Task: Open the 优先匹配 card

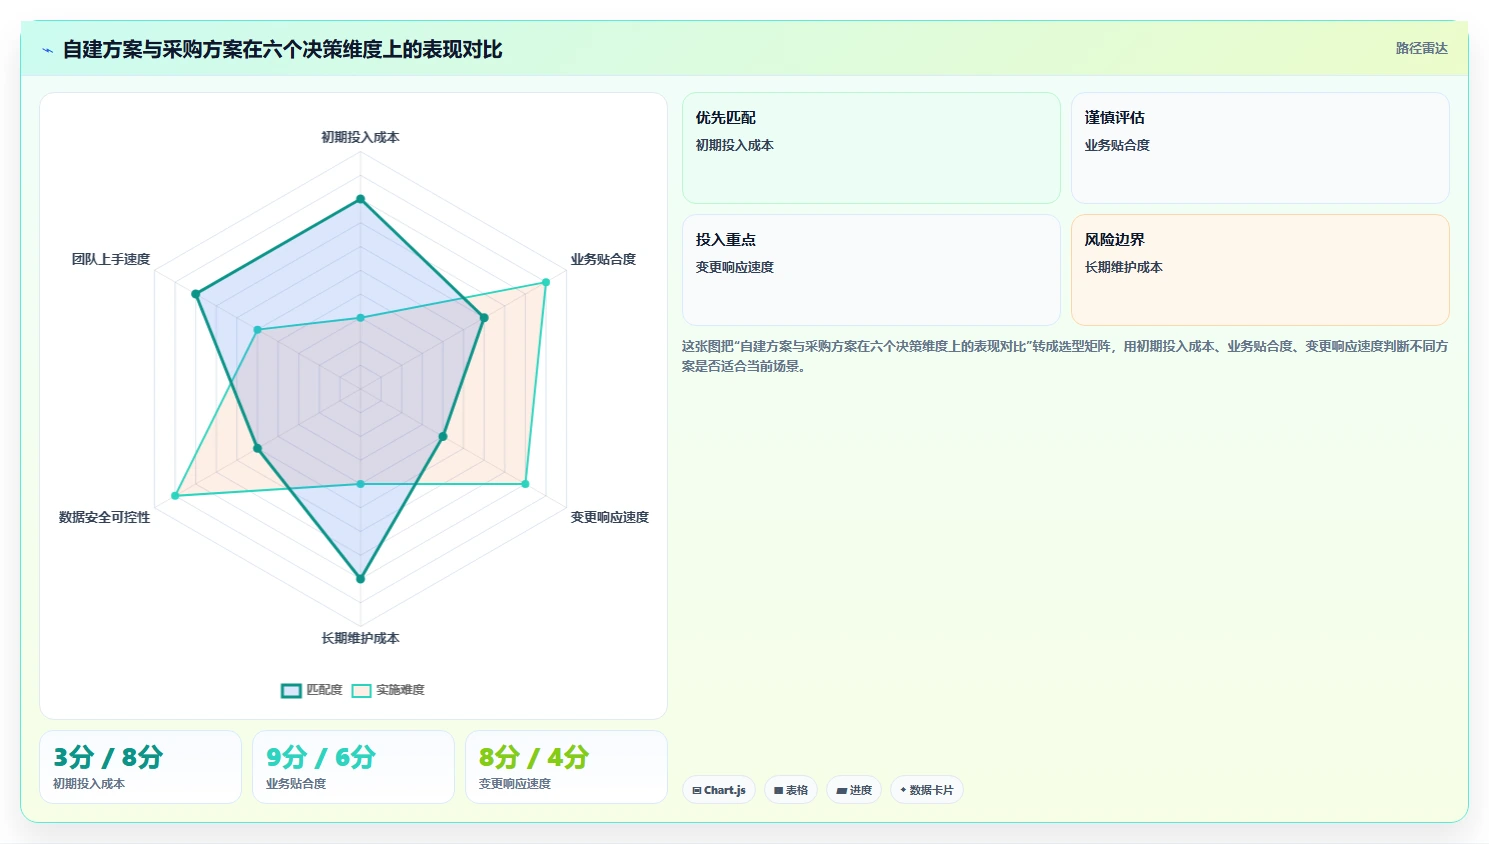Action: [871, 148]
